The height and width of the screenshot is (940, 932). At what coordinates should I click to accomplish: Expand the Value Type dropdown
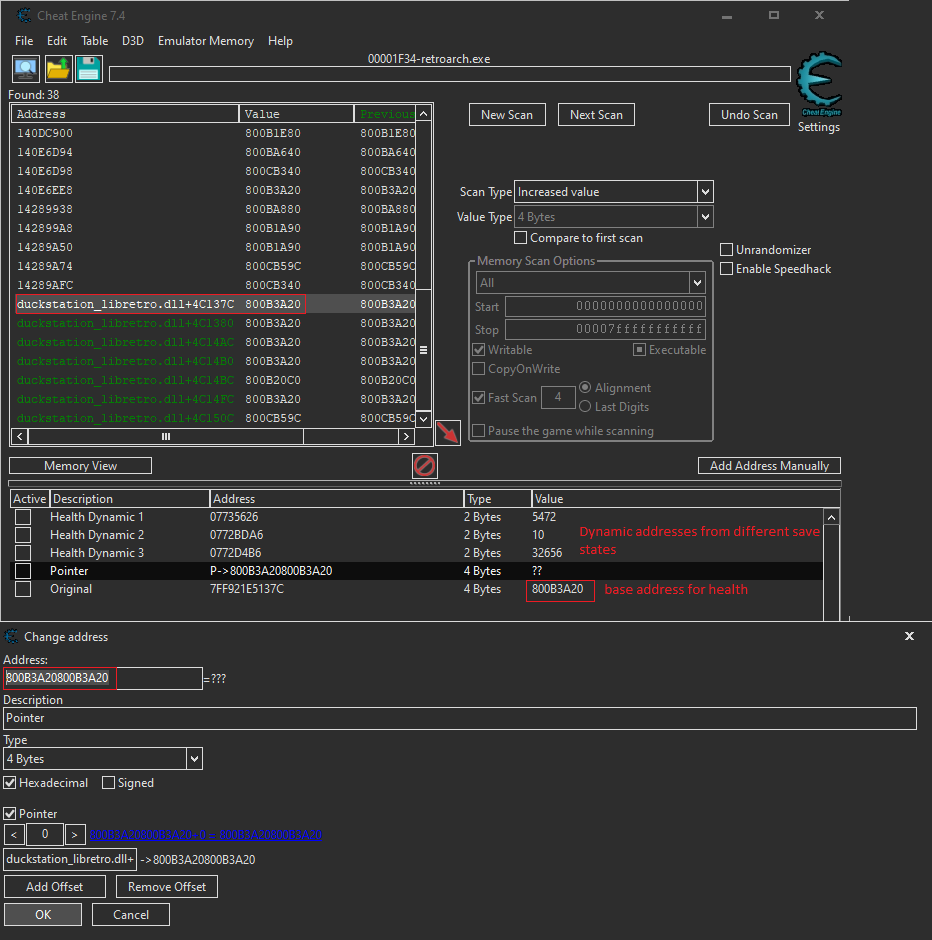(x=705, y=217)
